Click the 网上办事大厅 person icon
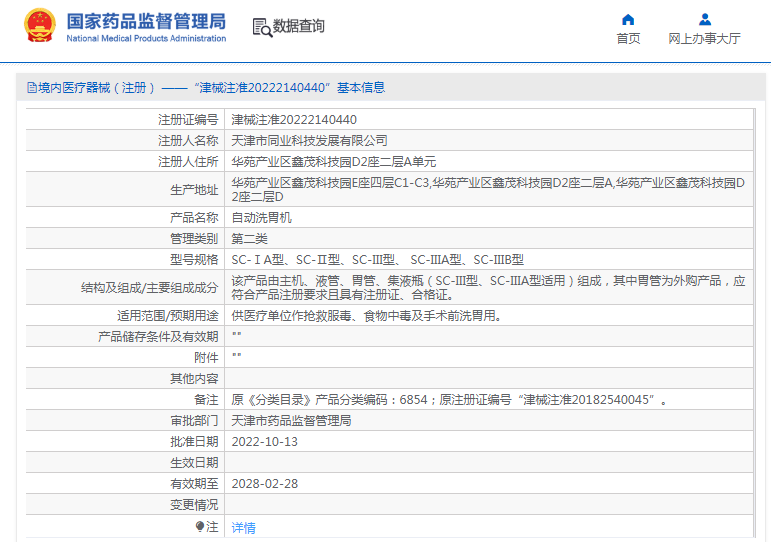The width and height of the screenshot is (771, 542). [x=704, y=19]
